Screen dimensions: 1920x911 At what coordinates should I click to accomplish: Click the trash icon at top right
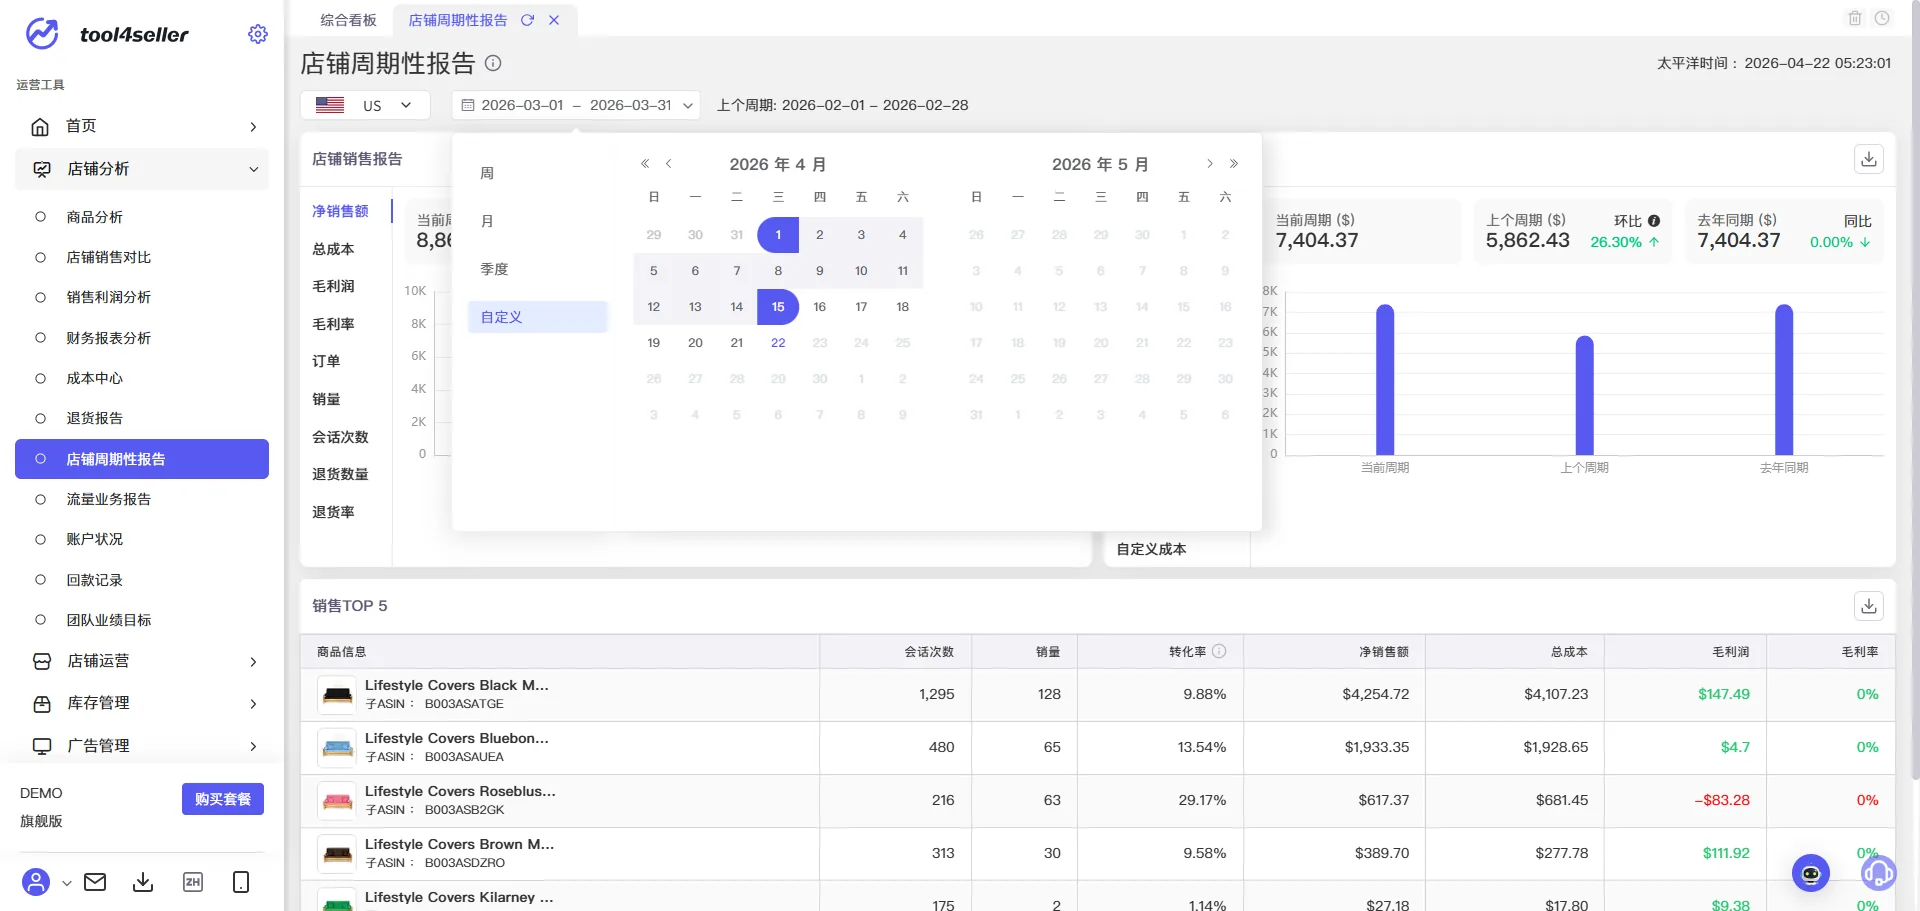(1855, 18)
